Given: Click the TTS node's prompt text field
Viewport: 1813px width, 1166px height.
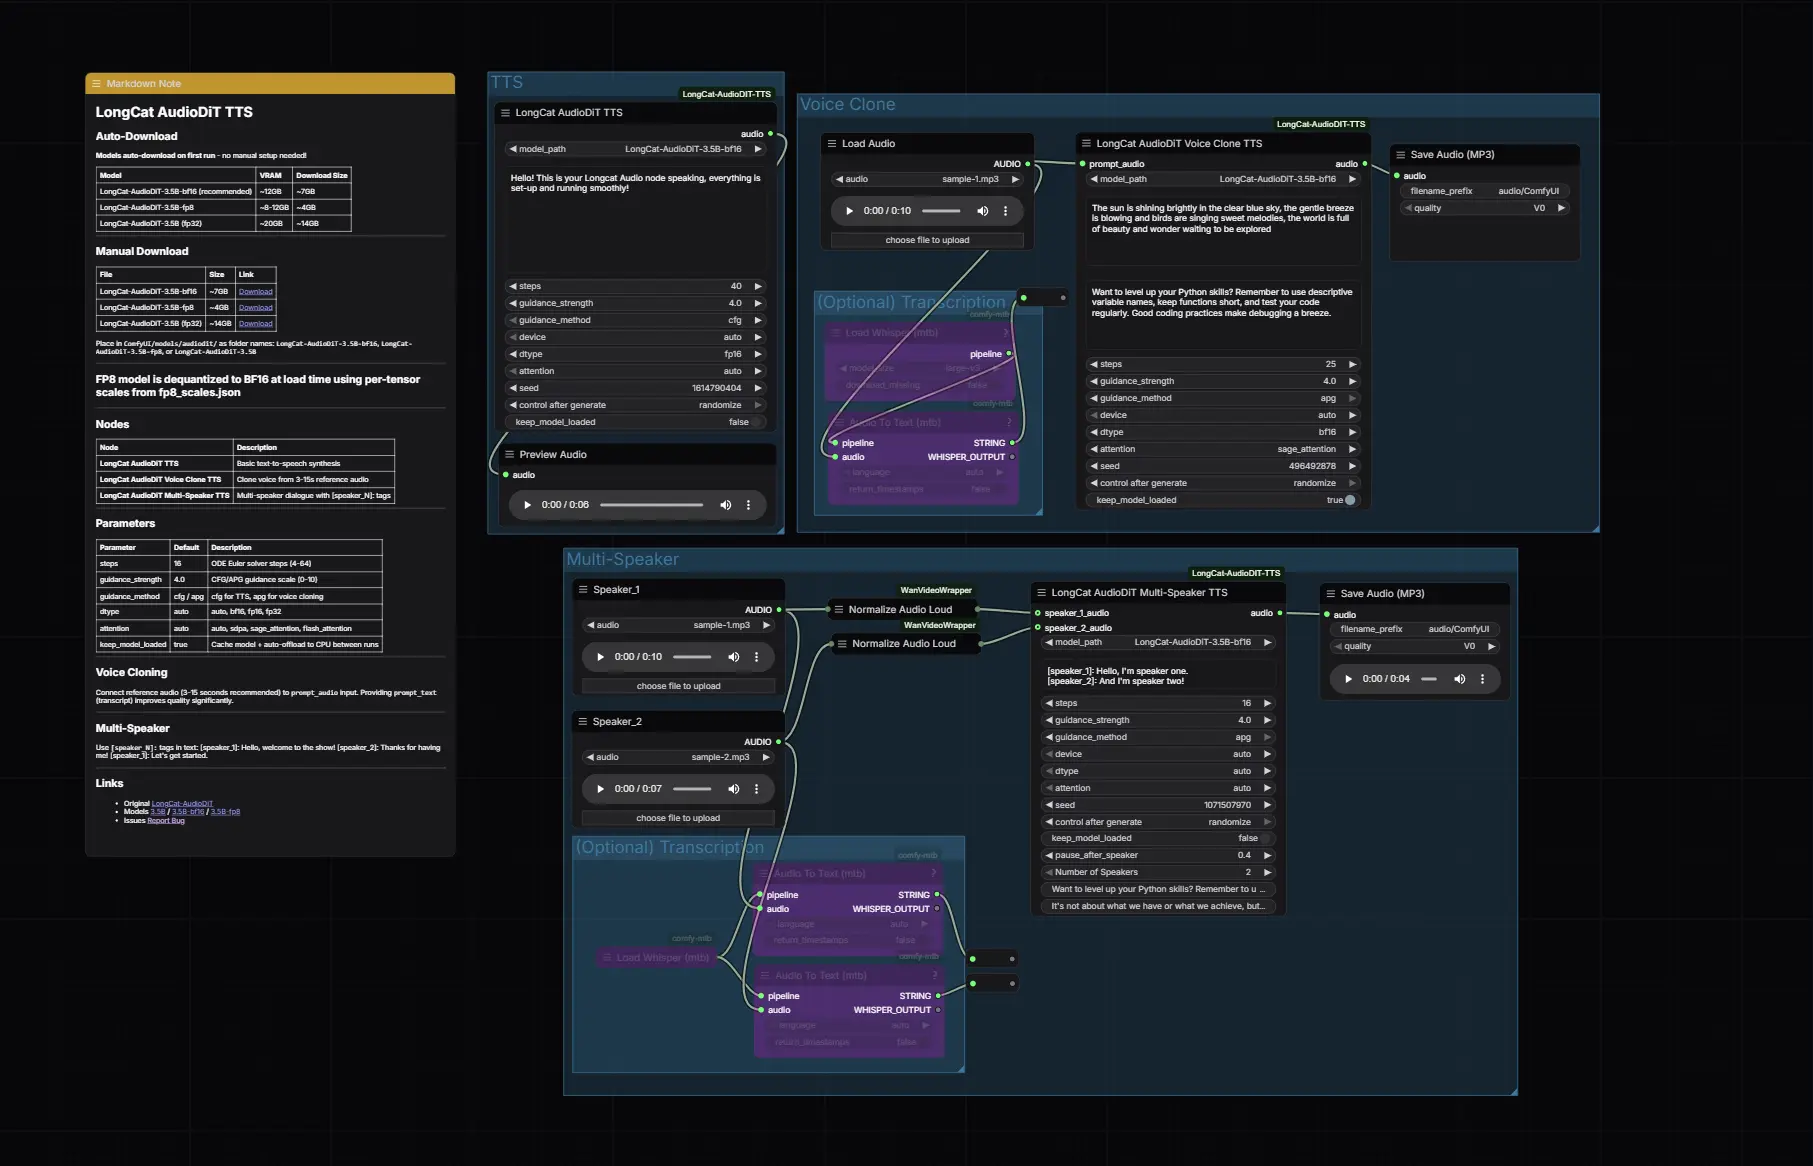Looking at the screenshot, I should pyautogui.click(x=635, y=220).
